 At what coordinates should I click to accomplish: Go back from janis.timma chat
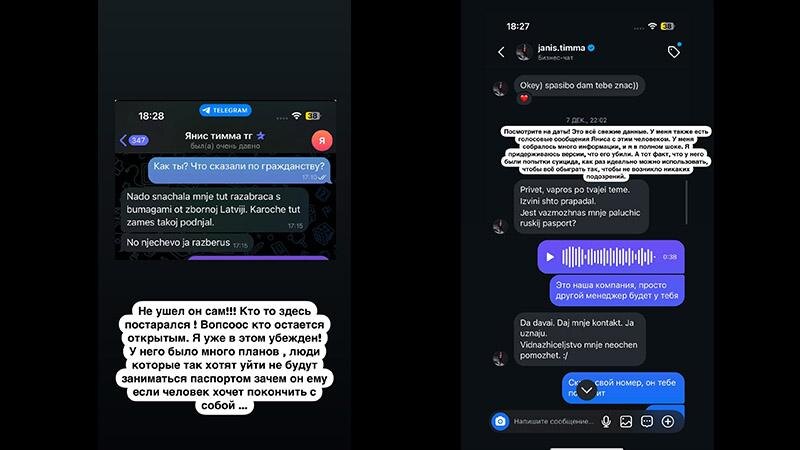[502, 52]
